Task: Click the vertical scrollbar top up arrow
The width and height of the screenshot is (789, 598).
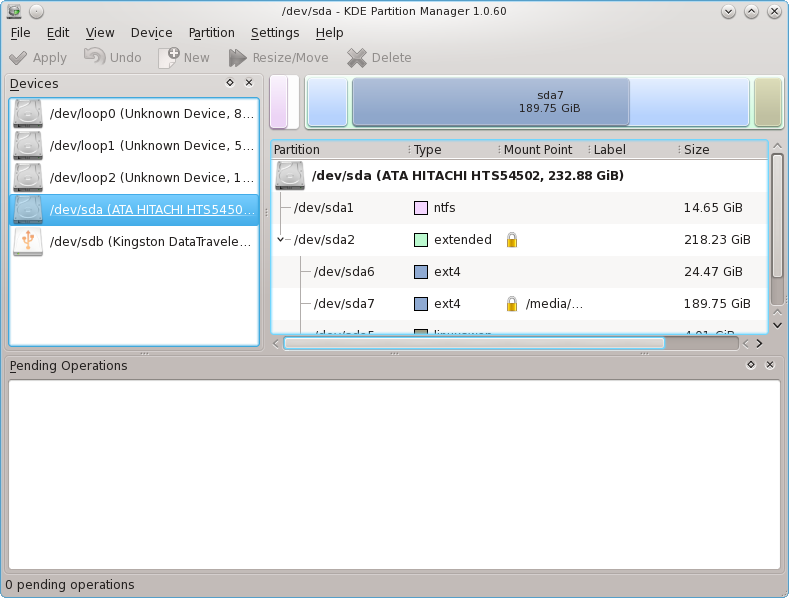Action: 777,146
